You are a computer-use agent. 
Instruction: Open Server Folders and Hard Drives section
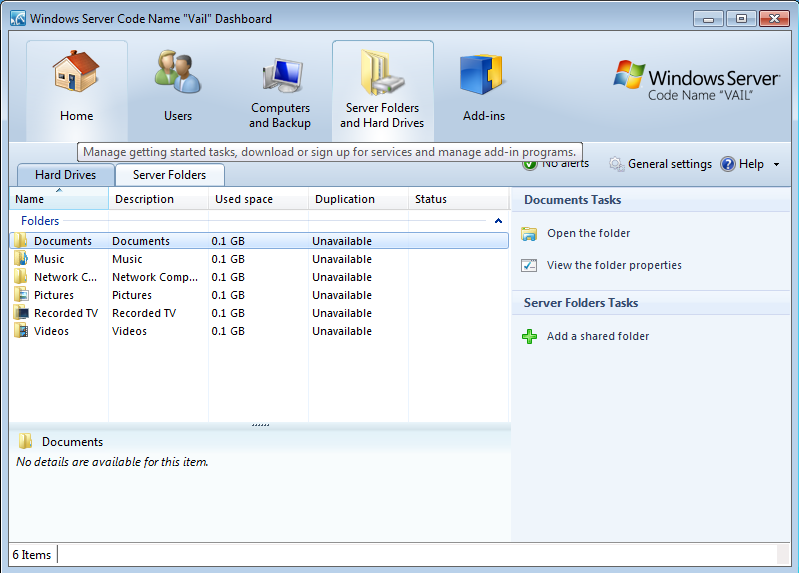tap(383, 91)
